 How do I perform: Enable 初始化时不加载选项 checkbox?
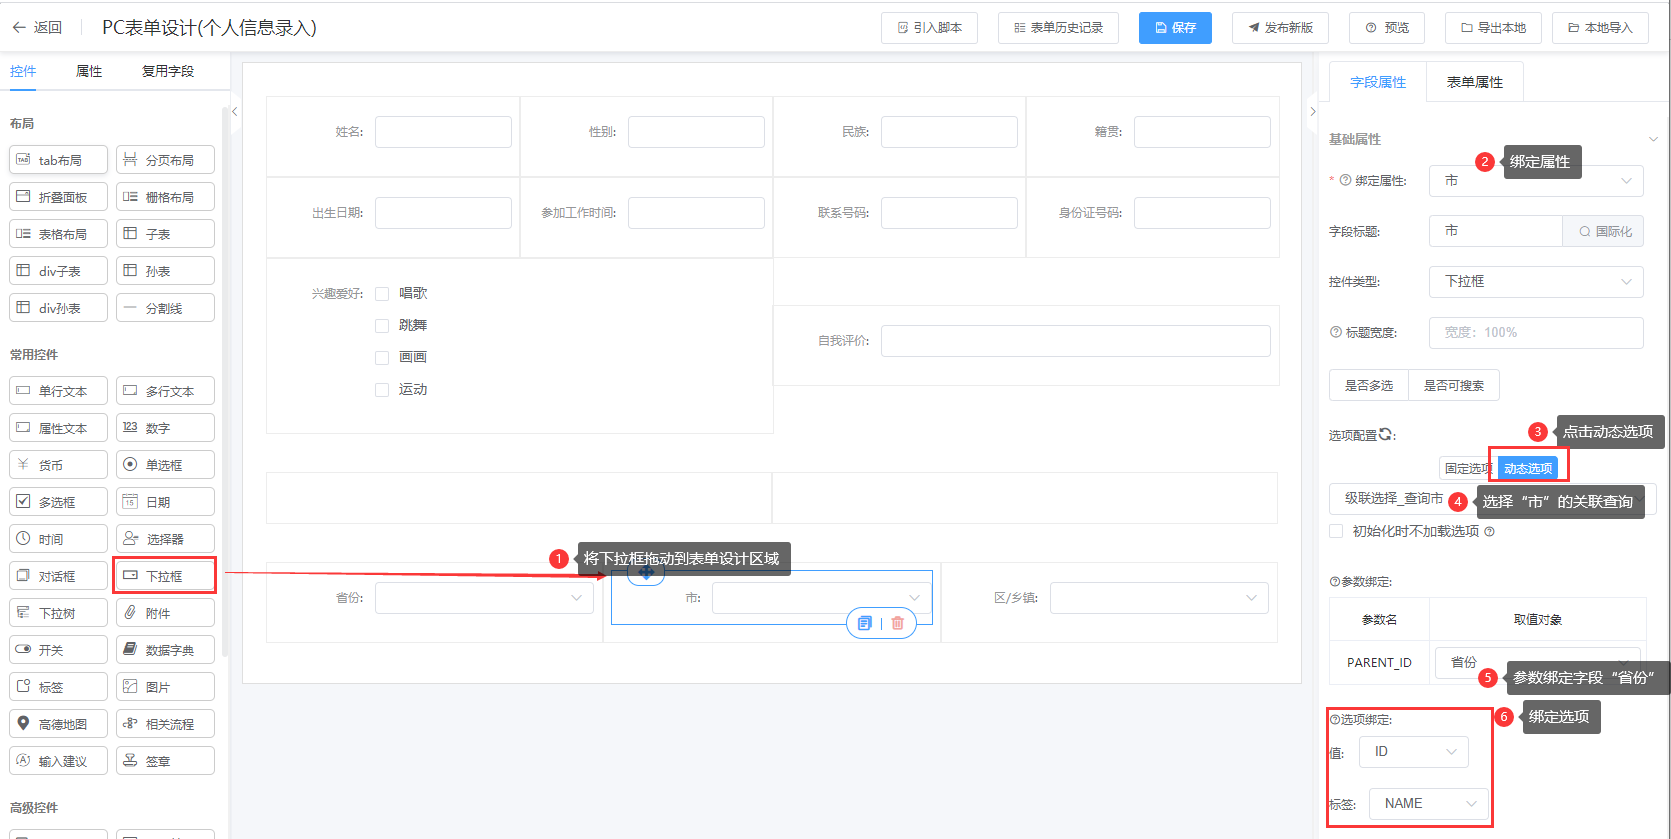pyautogui.click(x=1336, y=531)
